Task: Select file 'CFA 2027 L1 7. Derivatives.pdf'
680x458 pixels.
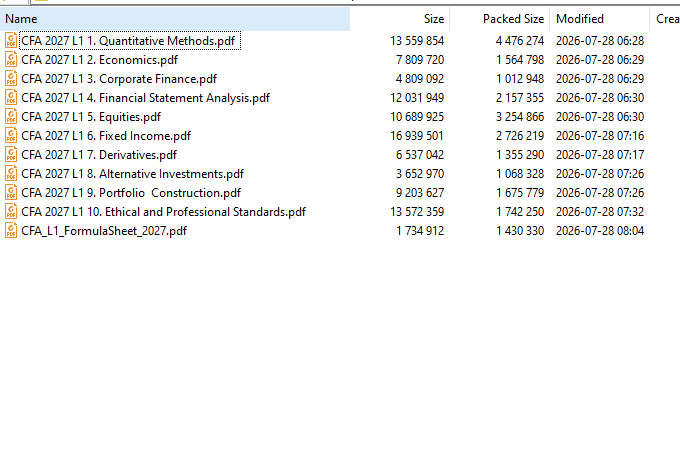Action: tap(99, 155)
